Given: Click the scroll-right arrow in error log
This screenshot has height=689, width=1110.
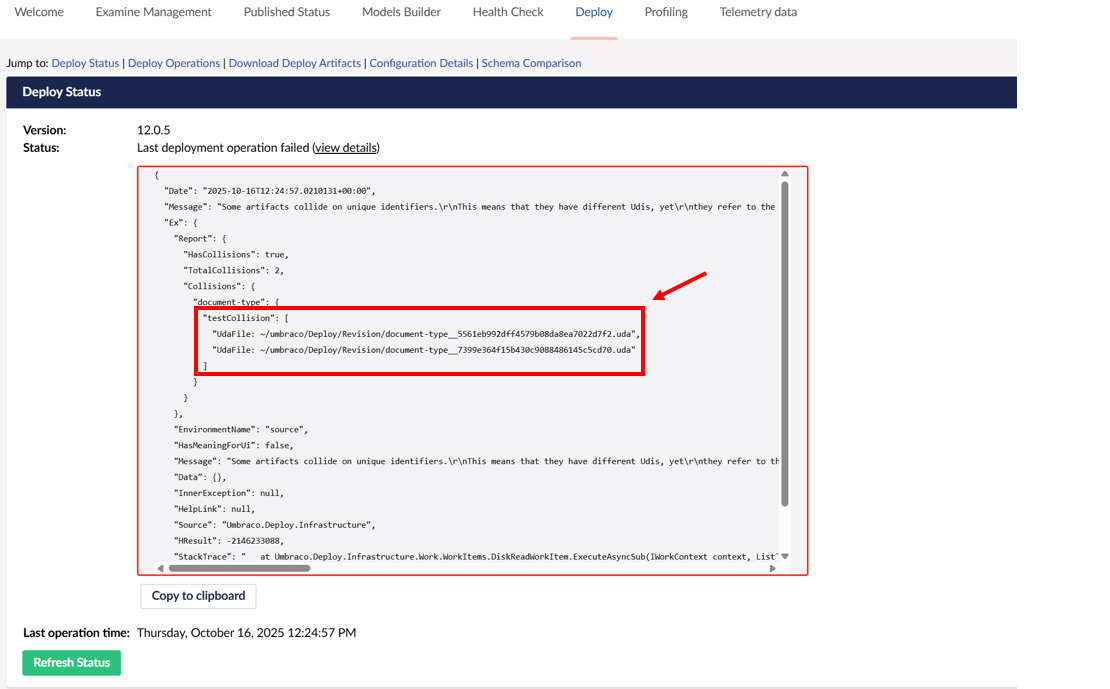Looking at the screenshot, I should pyautogui.click(x=772, y=568).
